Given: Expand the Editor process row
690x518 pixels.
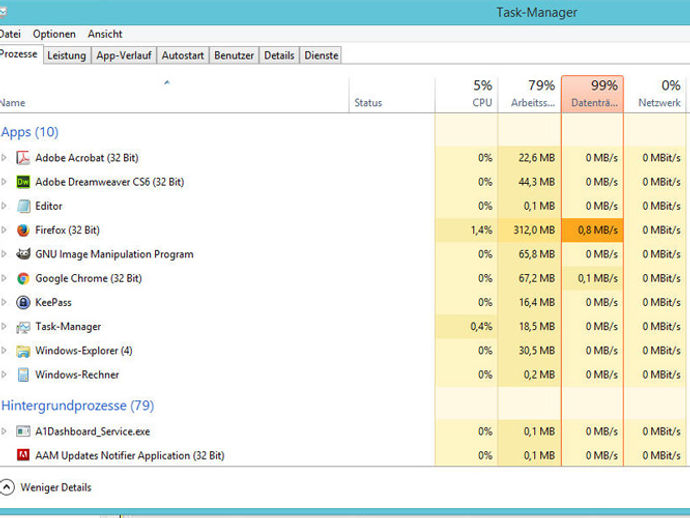Looking at the screenshot, I should [4, 206].
